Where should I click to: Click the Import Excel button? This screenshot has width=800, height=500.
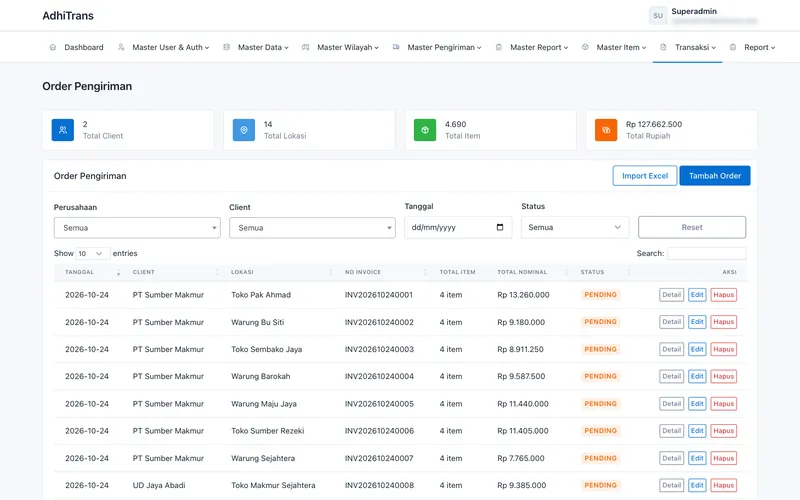(x=645, y=176)
